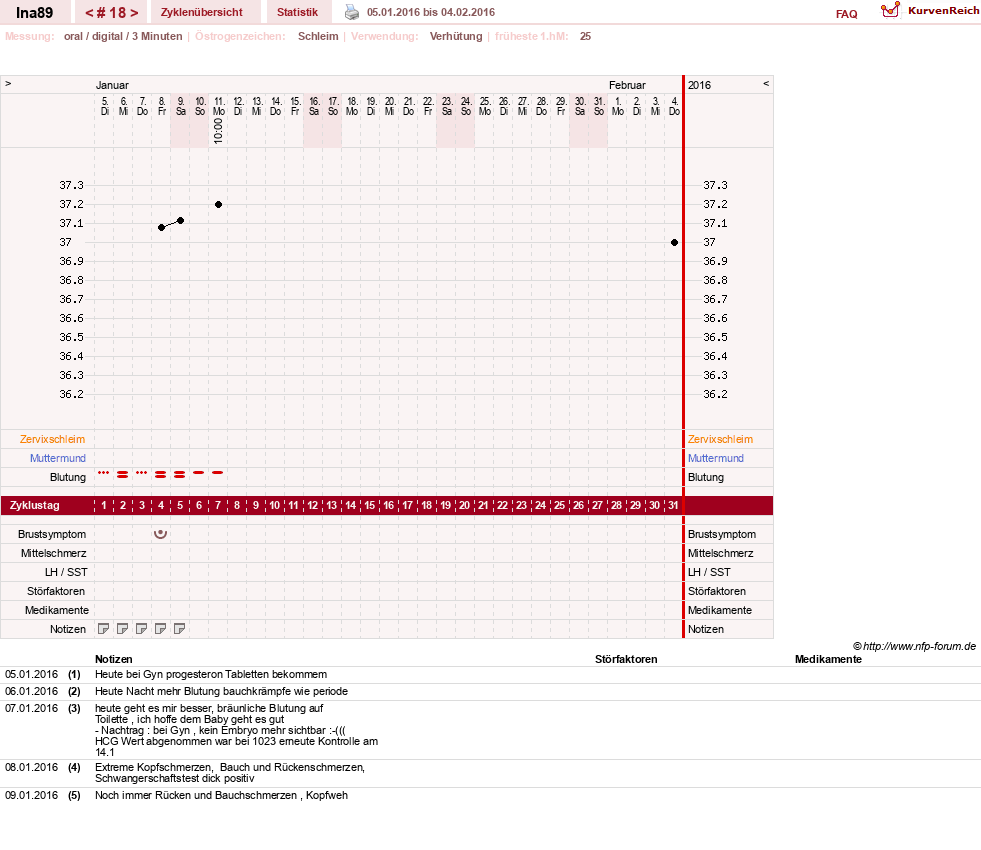
Task: Go to previous cycle using < arrow
Action: pyautogui.click(x=89, y=13)
